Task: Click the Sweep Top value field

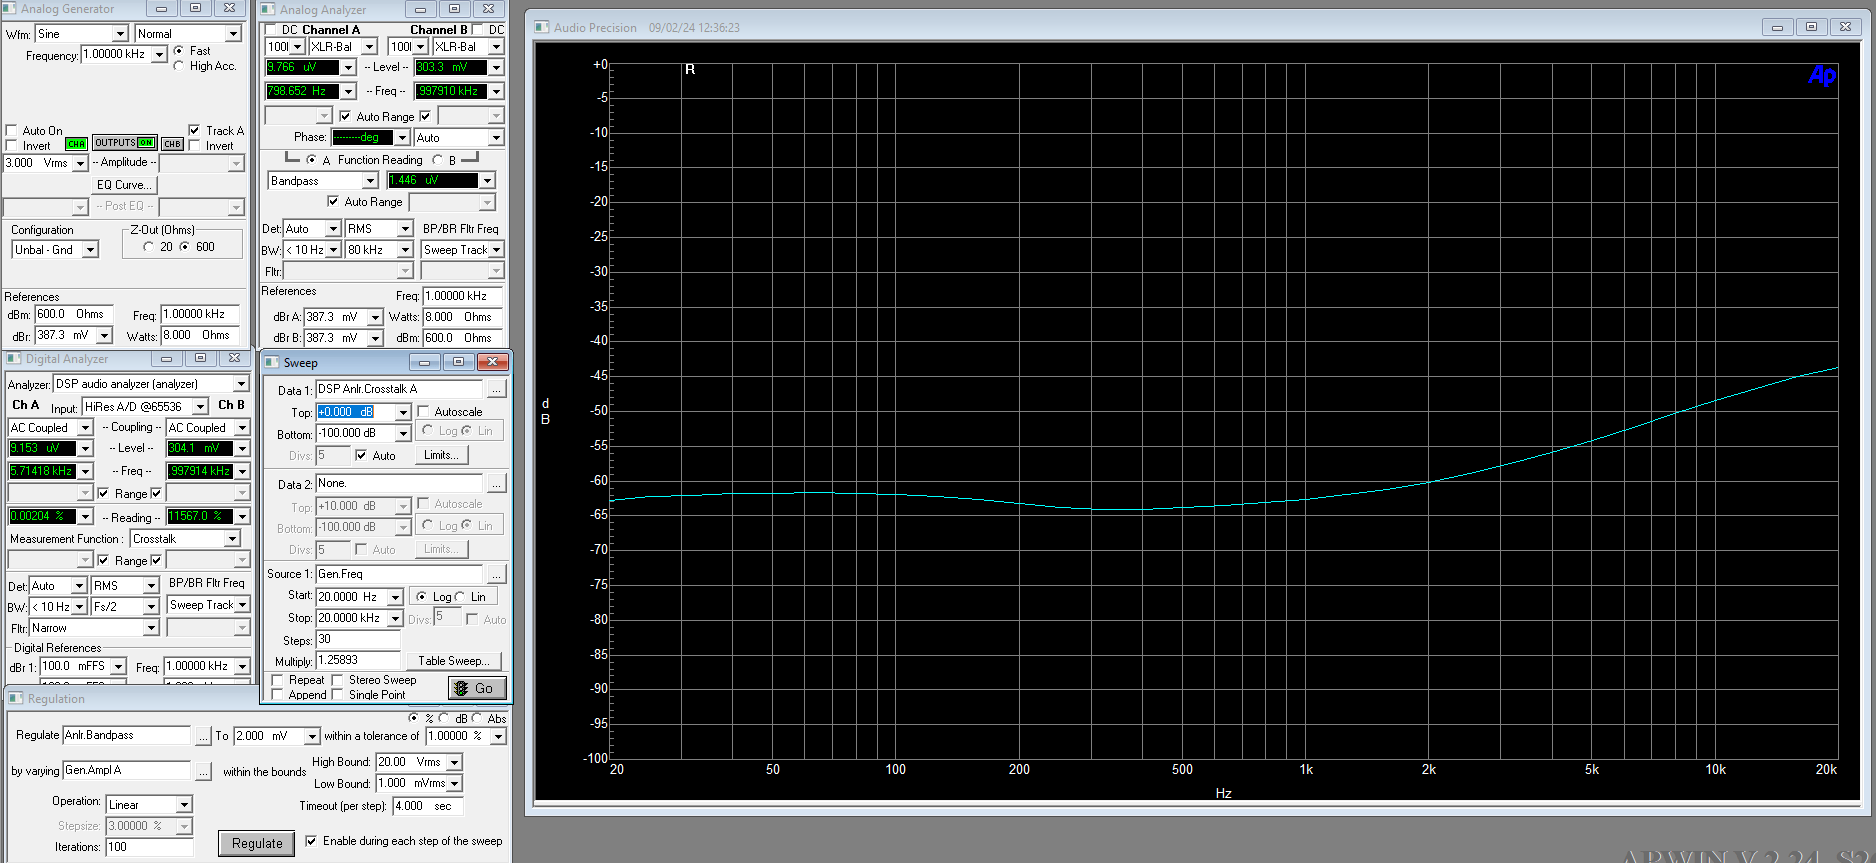Action: [x=356, y=412]
